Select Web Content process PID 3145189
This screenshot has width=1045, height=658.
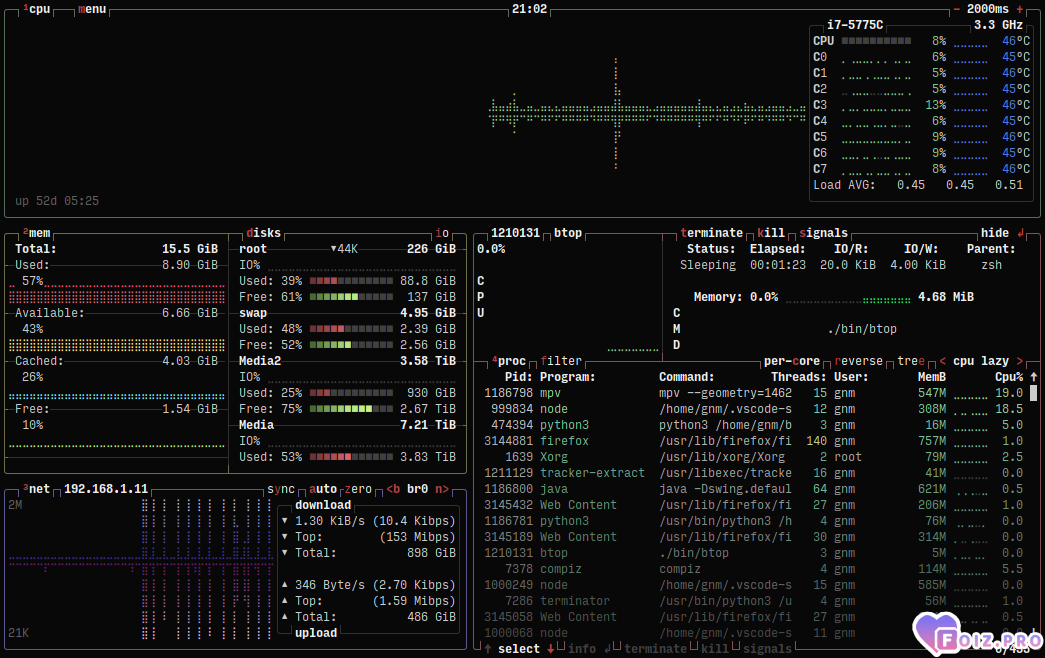point(753,537)
